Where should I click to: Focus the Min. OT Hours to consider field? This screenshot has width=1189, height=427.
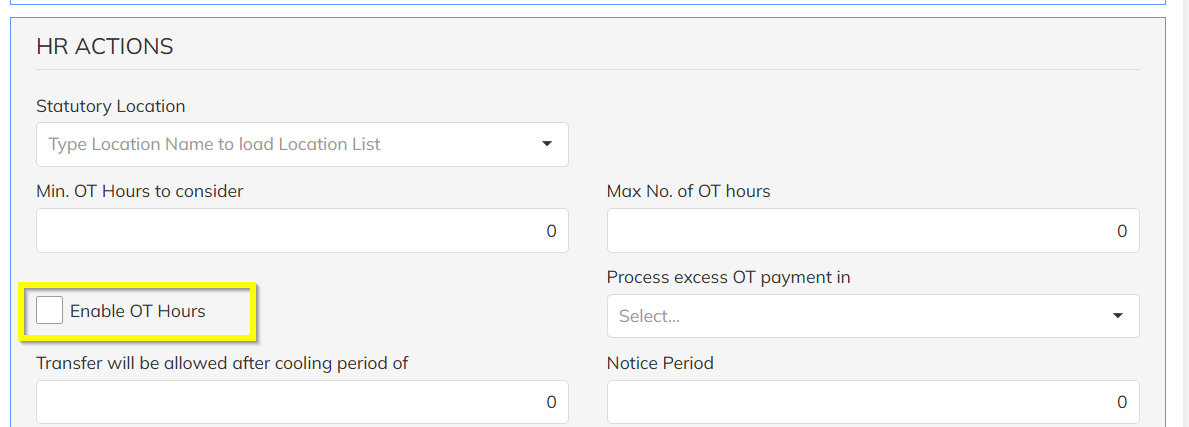click(302, 231)
